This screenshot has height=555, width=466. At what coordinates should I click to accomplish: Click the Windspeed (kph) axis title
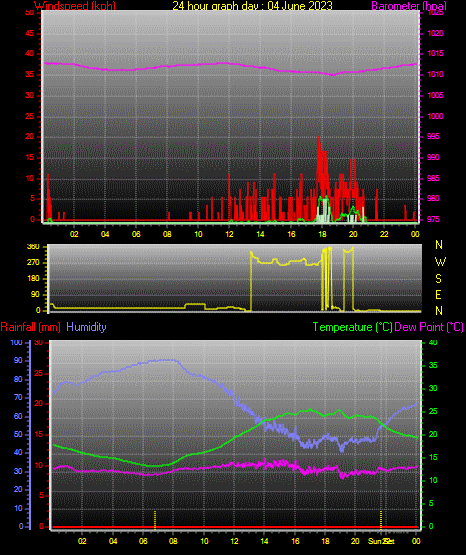pyautogui.click(x=75, y=6)
